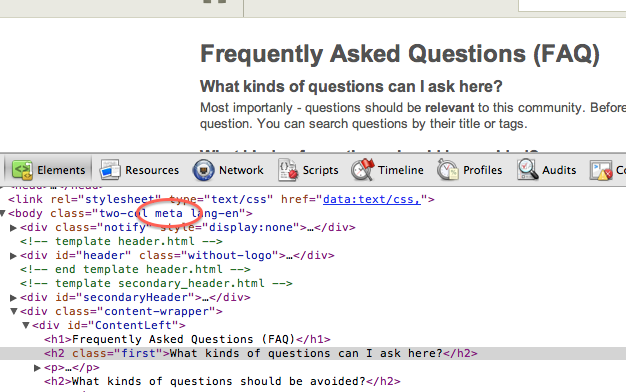
Task: Open the Scripts panel icon
Action: coord(288,170)
